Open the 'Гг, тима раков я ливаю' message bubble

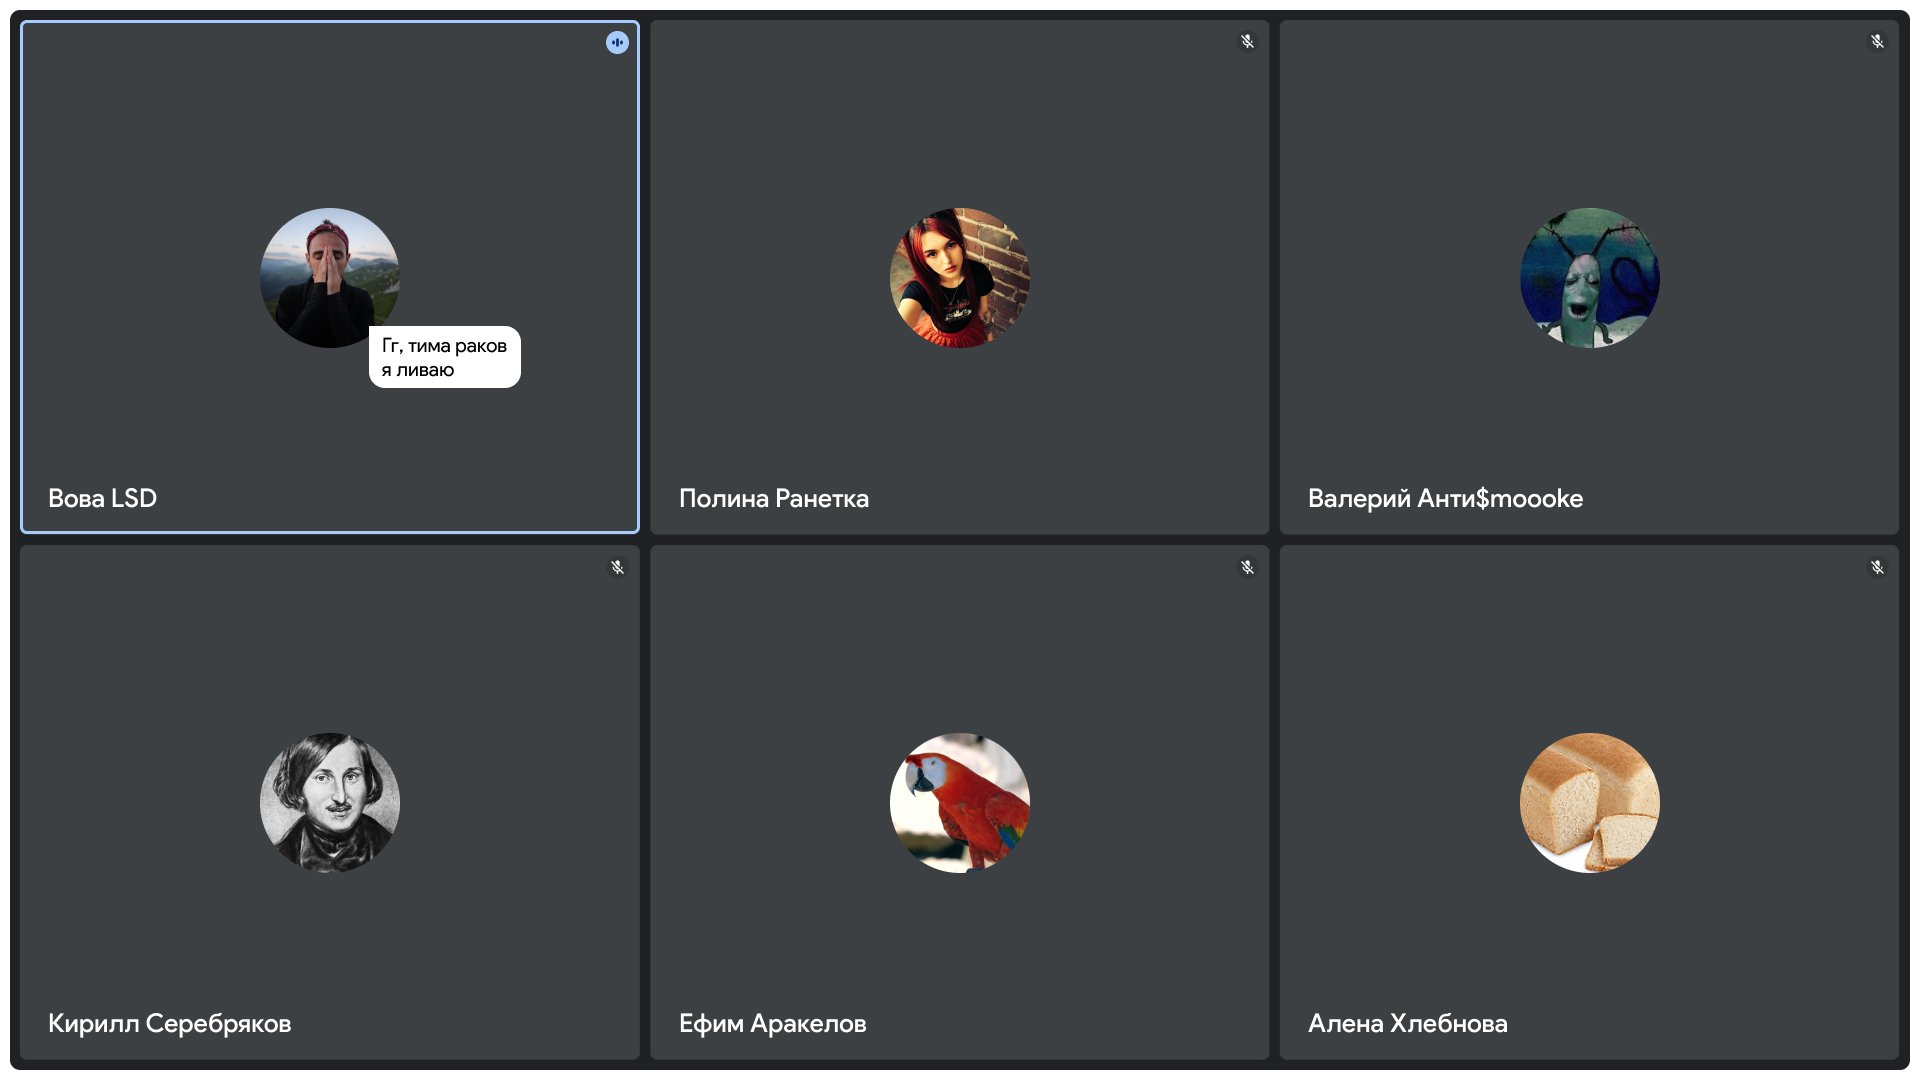click(444, 357)
